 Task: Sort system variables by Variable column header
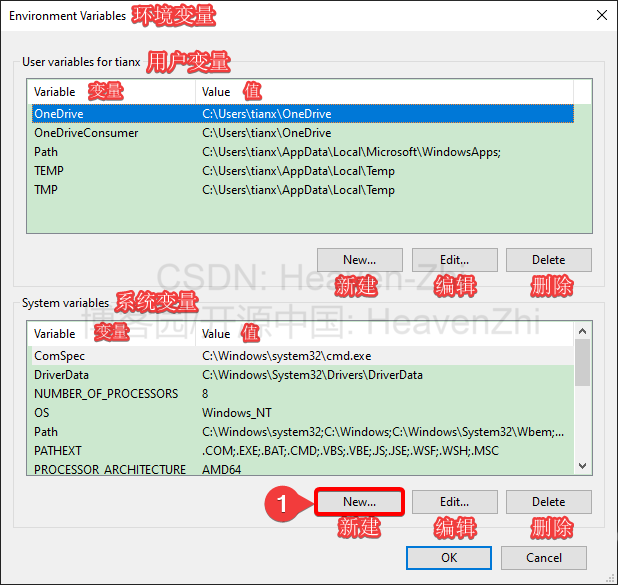112,334
